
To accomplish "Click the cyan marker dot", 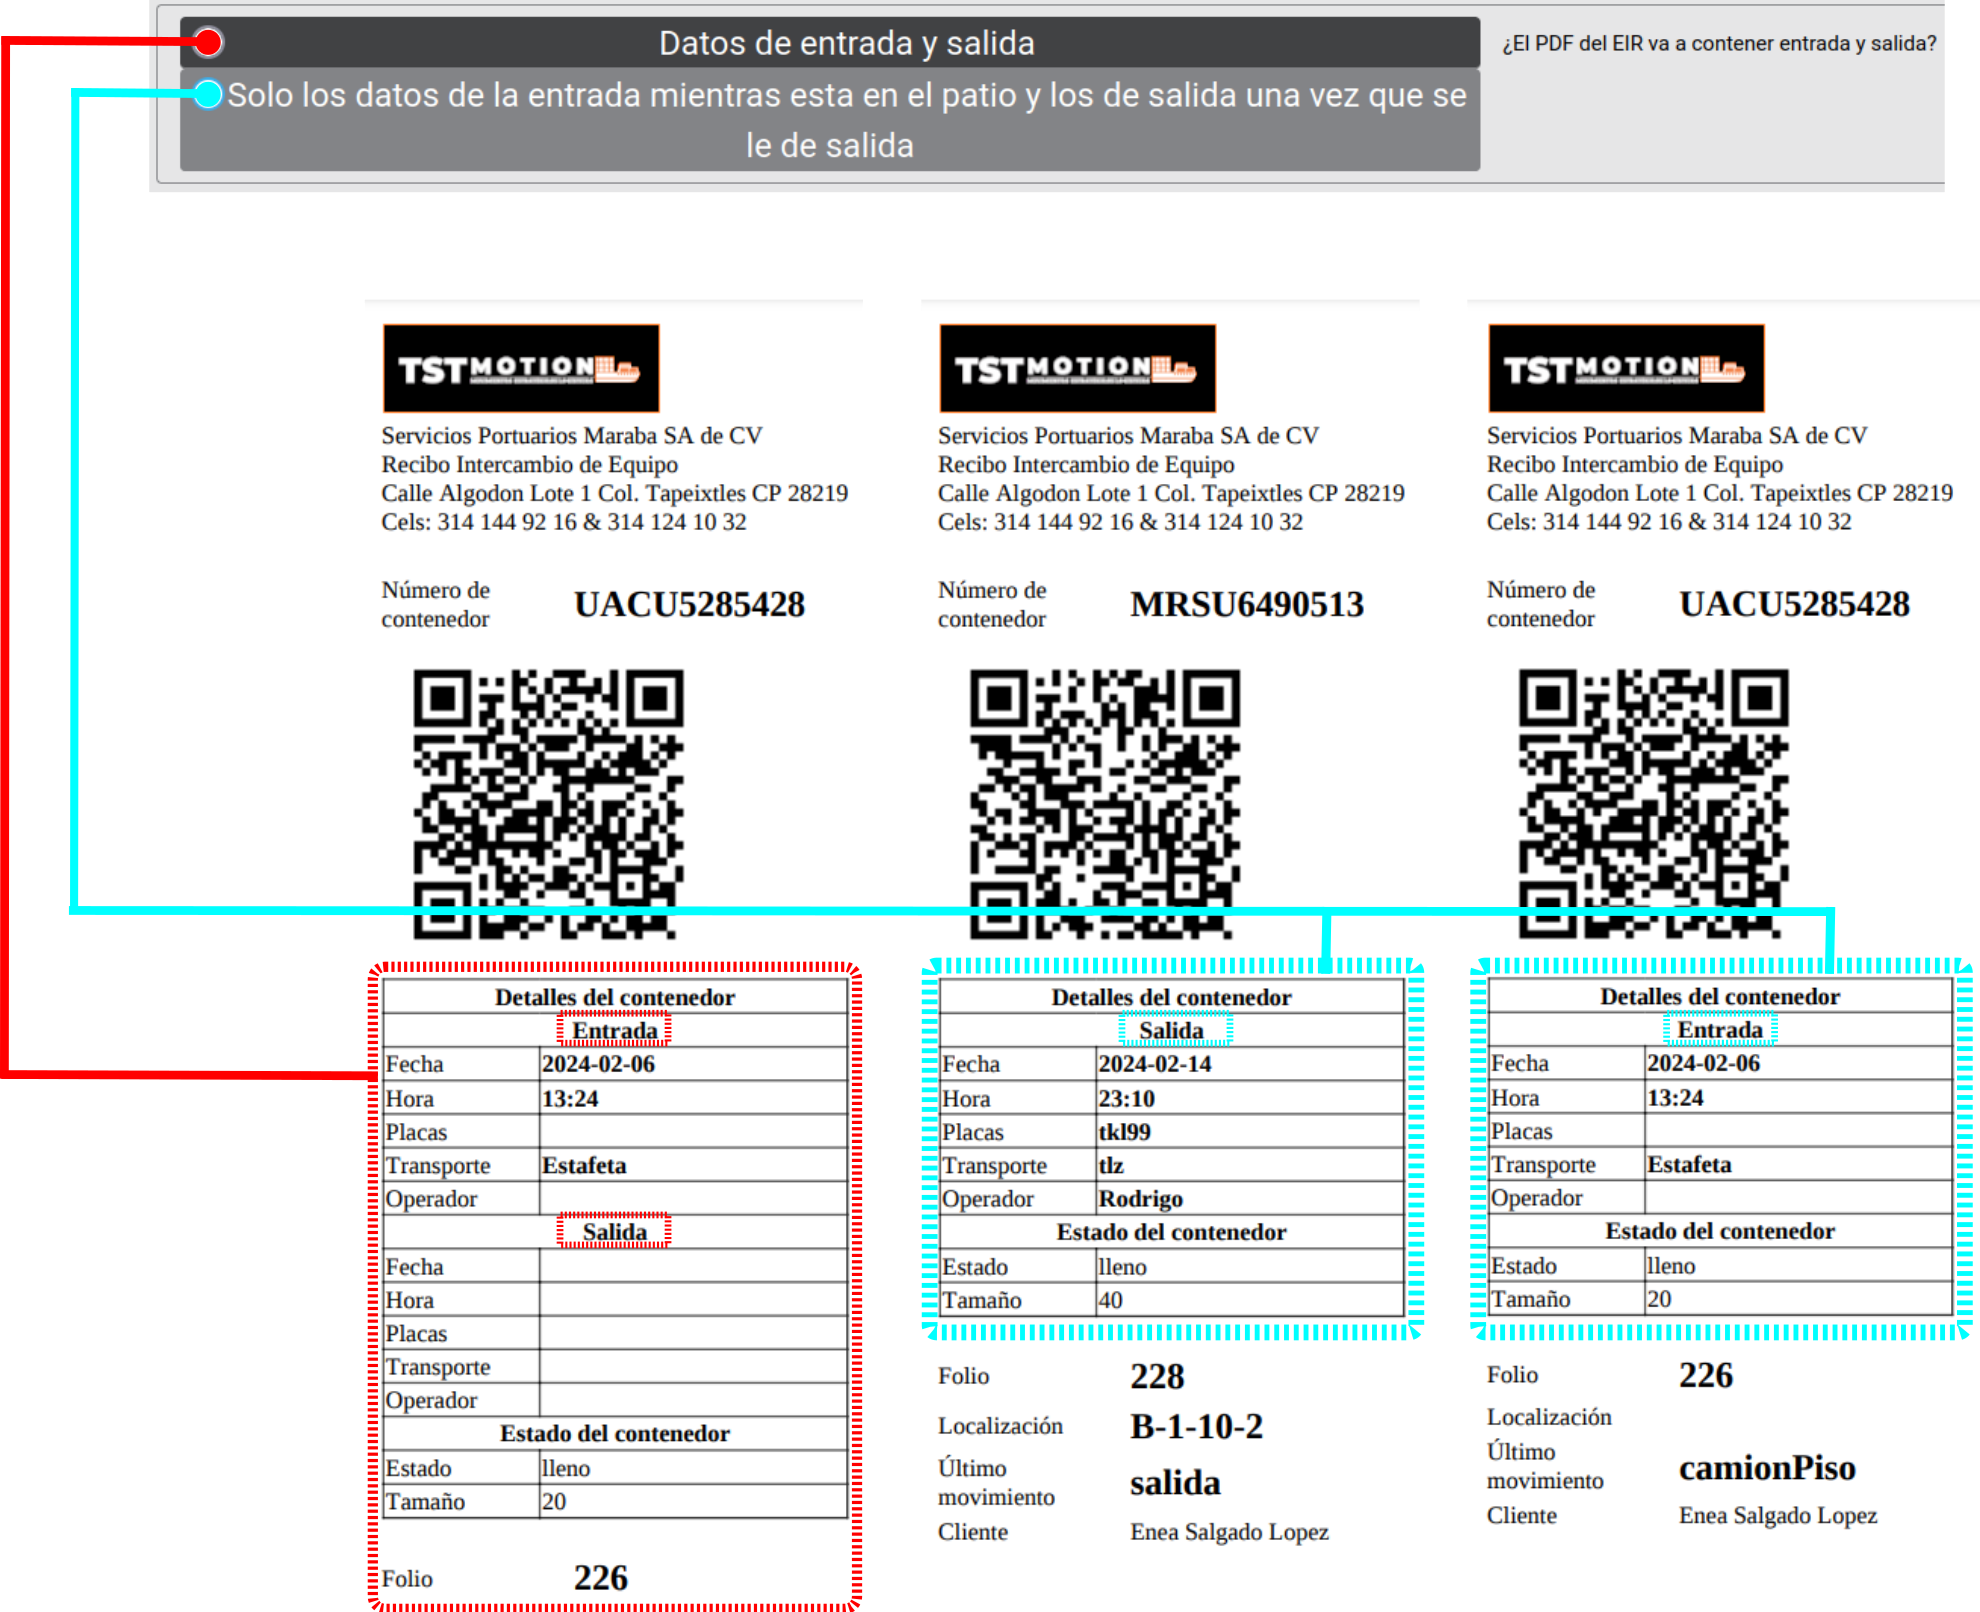I will point(208,94).
